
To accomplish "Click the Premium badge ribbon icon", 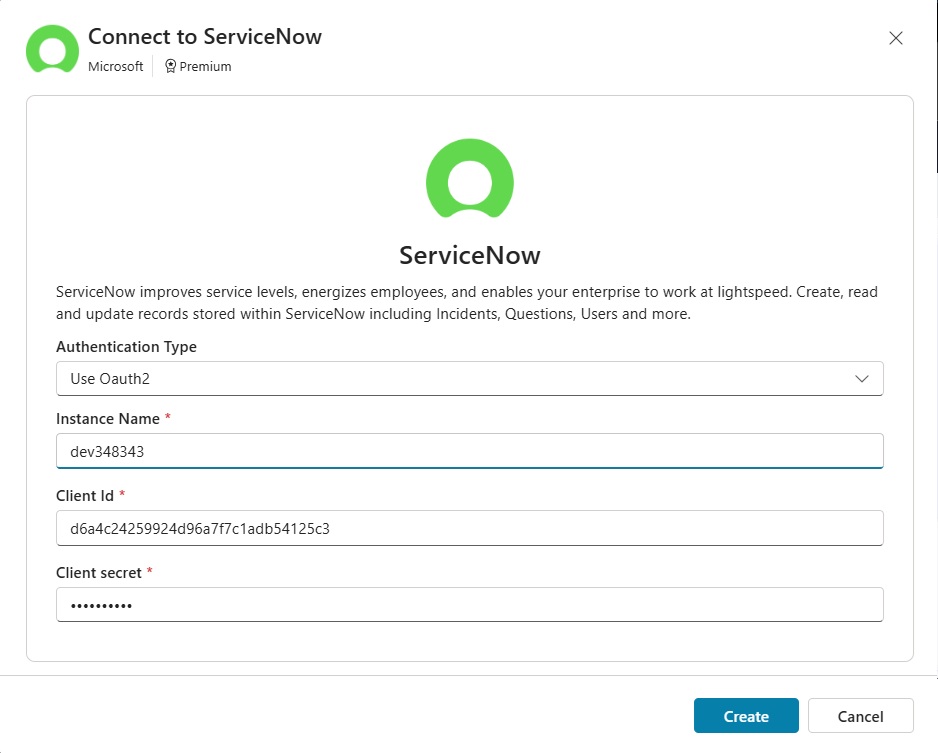I will [x=170, y=66].
